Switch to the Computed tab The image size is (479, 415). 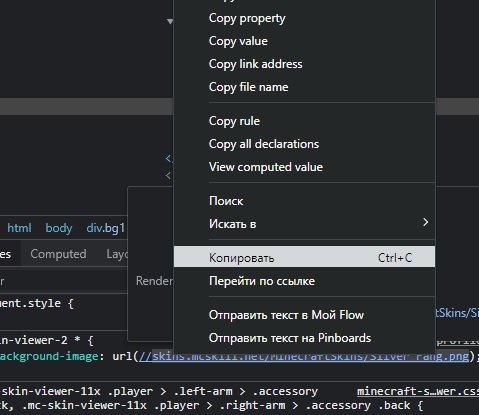(58, 254)
